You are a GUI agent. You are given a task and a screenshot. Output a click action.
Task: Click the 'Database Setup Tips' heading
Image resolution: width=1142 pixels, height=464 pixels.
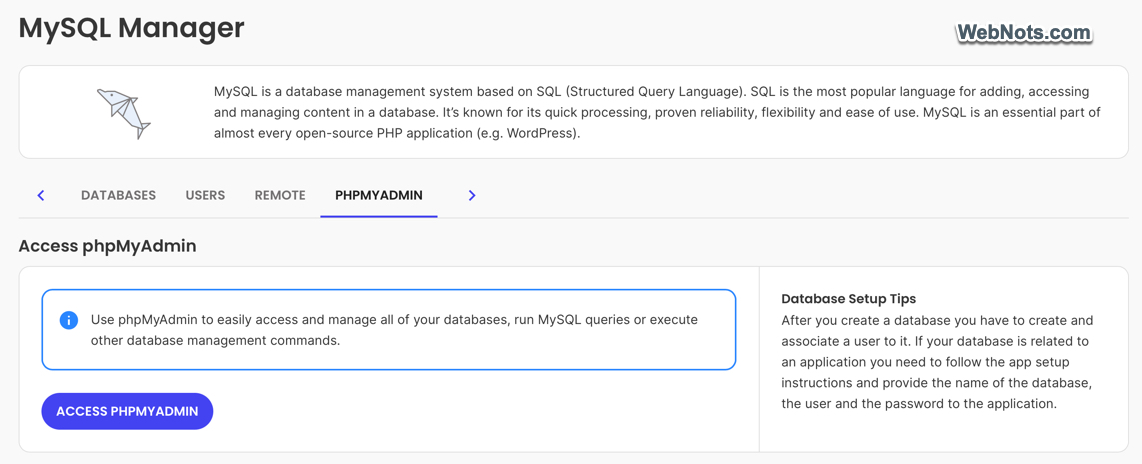pyautogui.click(x=848, y=299)
